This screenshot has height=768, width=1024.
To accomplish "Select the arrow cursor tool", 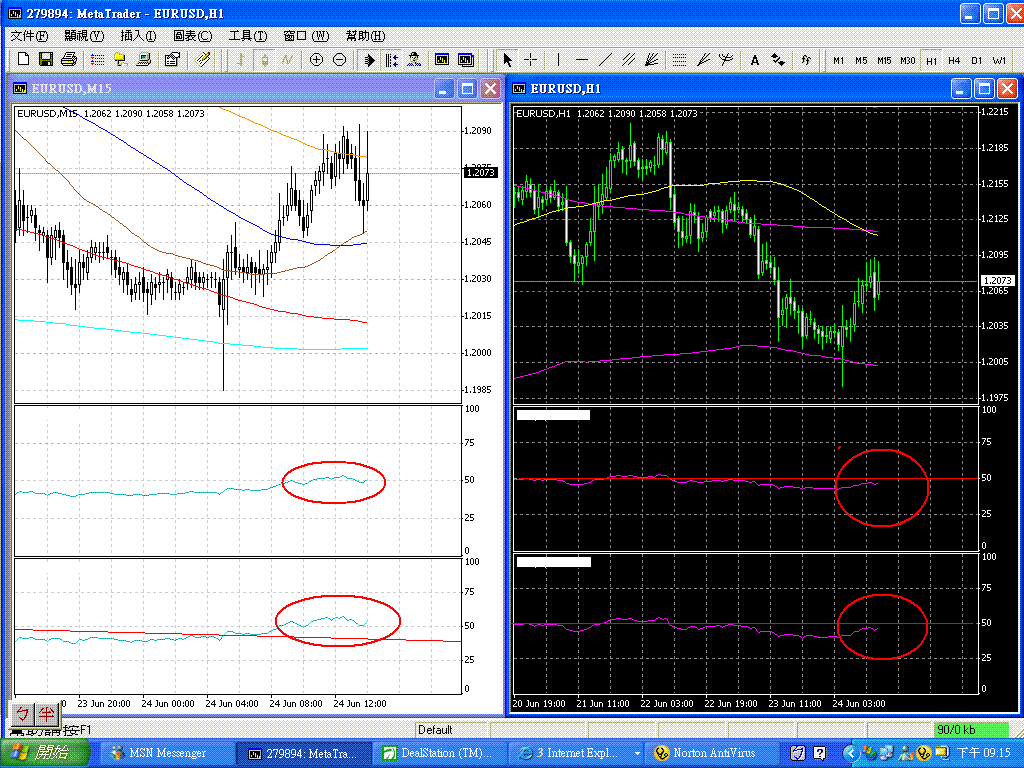I will click(507, 59).
